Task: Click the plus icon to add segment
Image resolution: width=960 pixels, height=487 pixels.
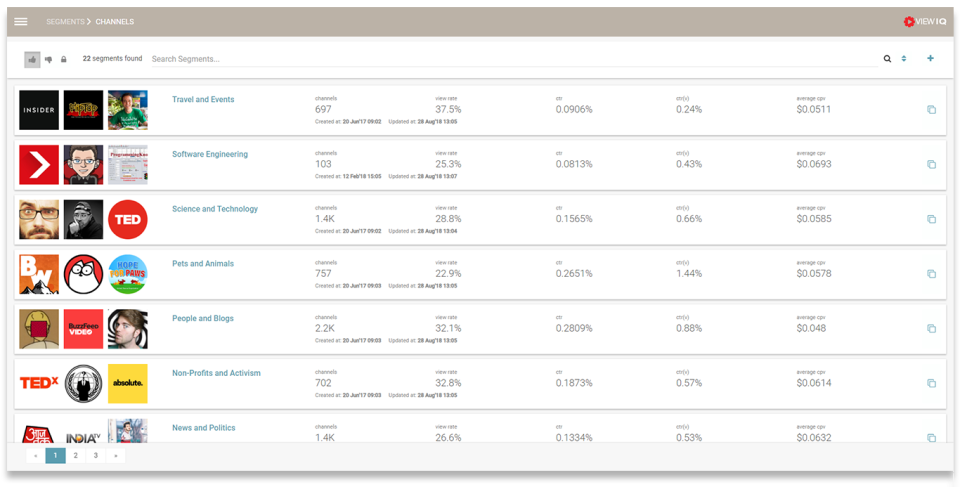Action: click(931, 59)
